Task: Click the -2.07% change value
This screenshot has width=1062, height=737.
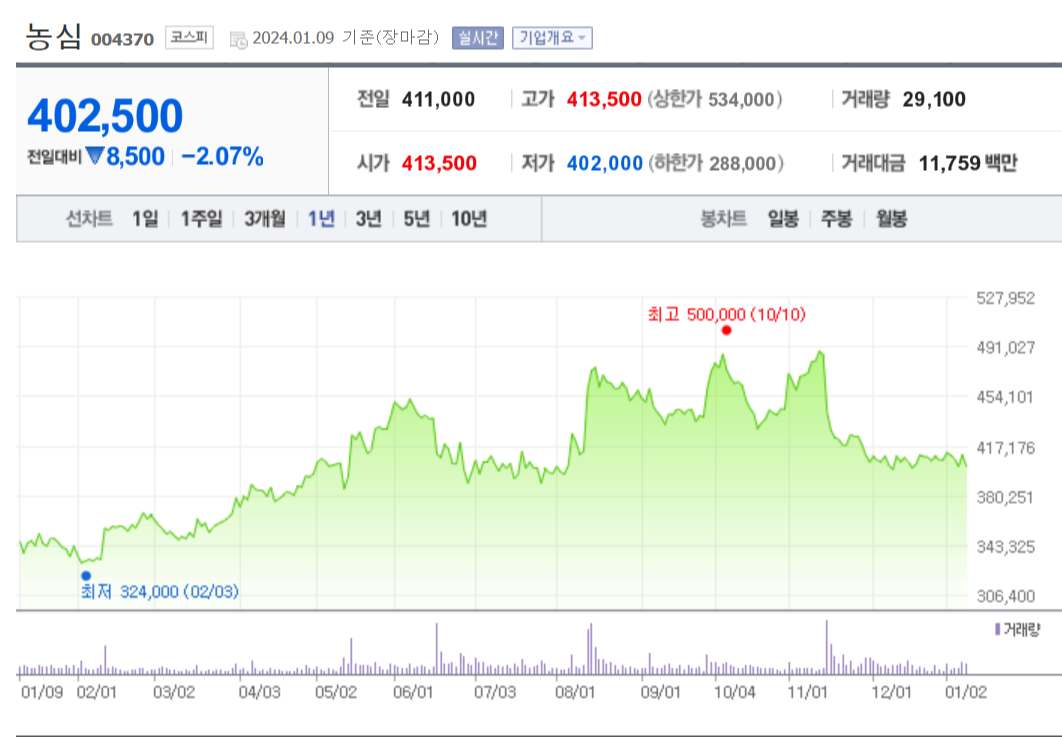Action: (222, 156)
